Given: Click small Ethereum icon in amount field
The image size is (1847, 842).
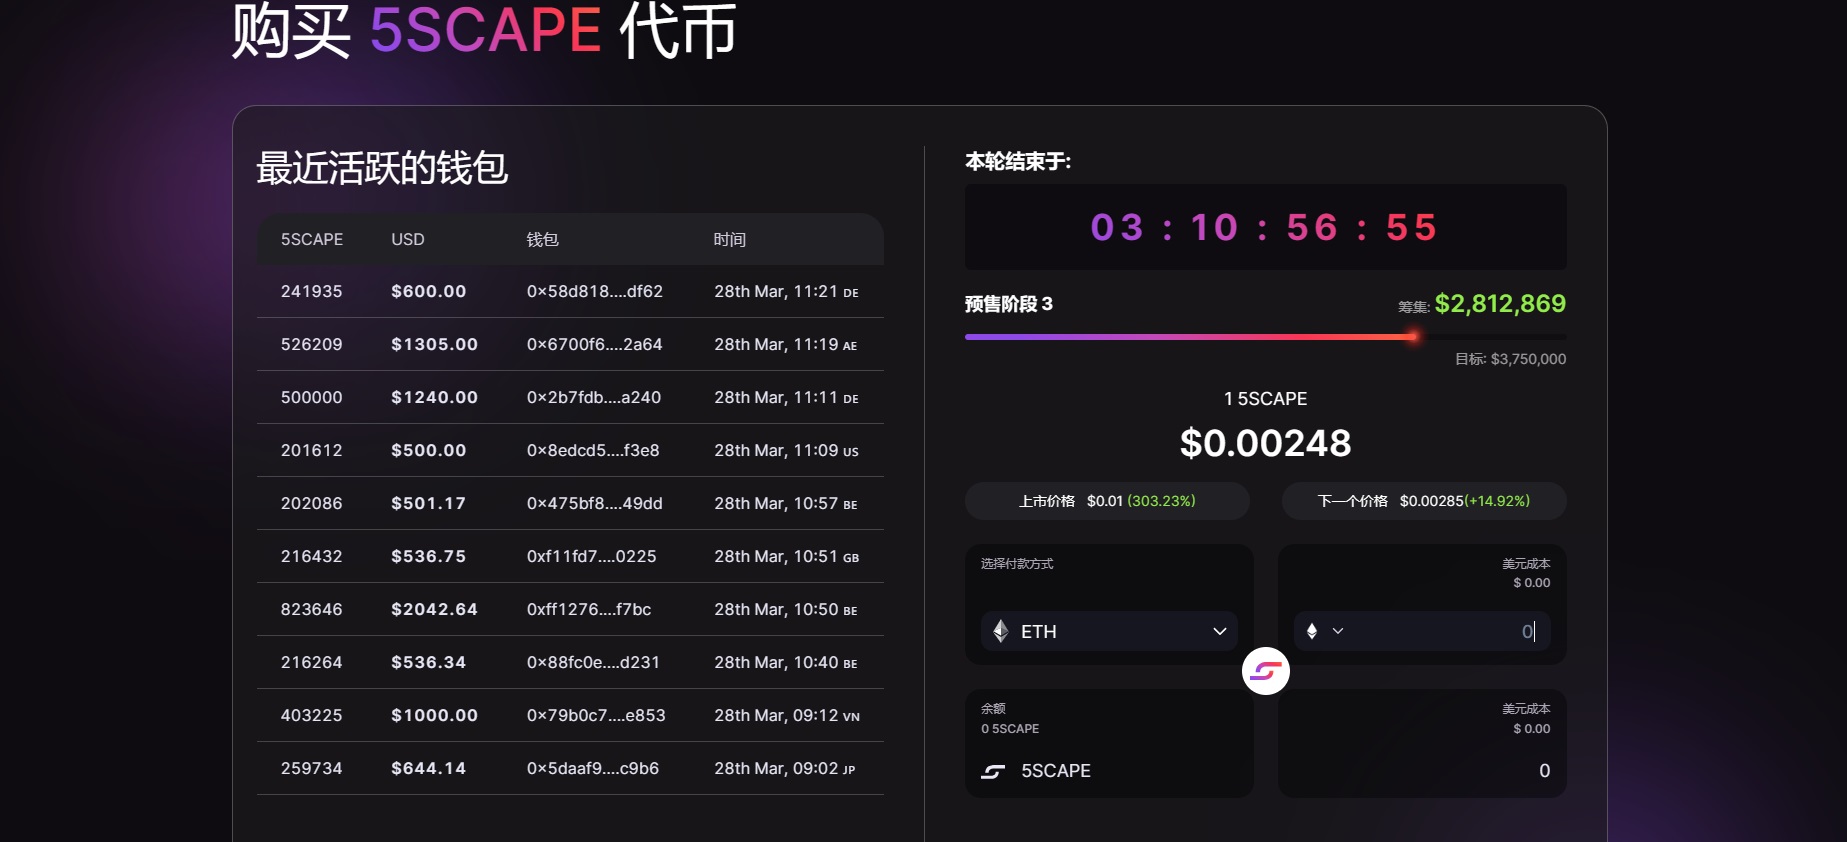Looking at the screenshot, I should (x=1312, y=631).
